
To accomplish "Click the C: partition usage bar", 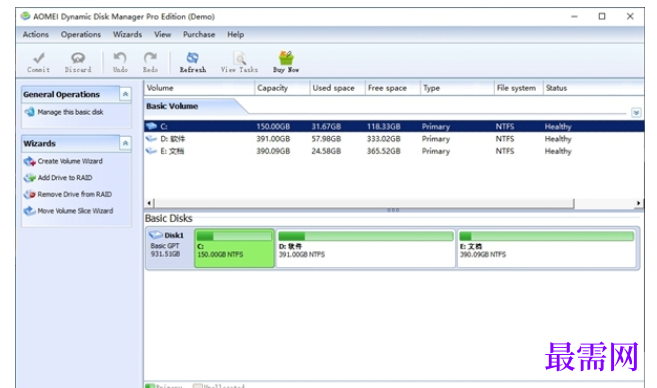I will [x=234, y=236].
